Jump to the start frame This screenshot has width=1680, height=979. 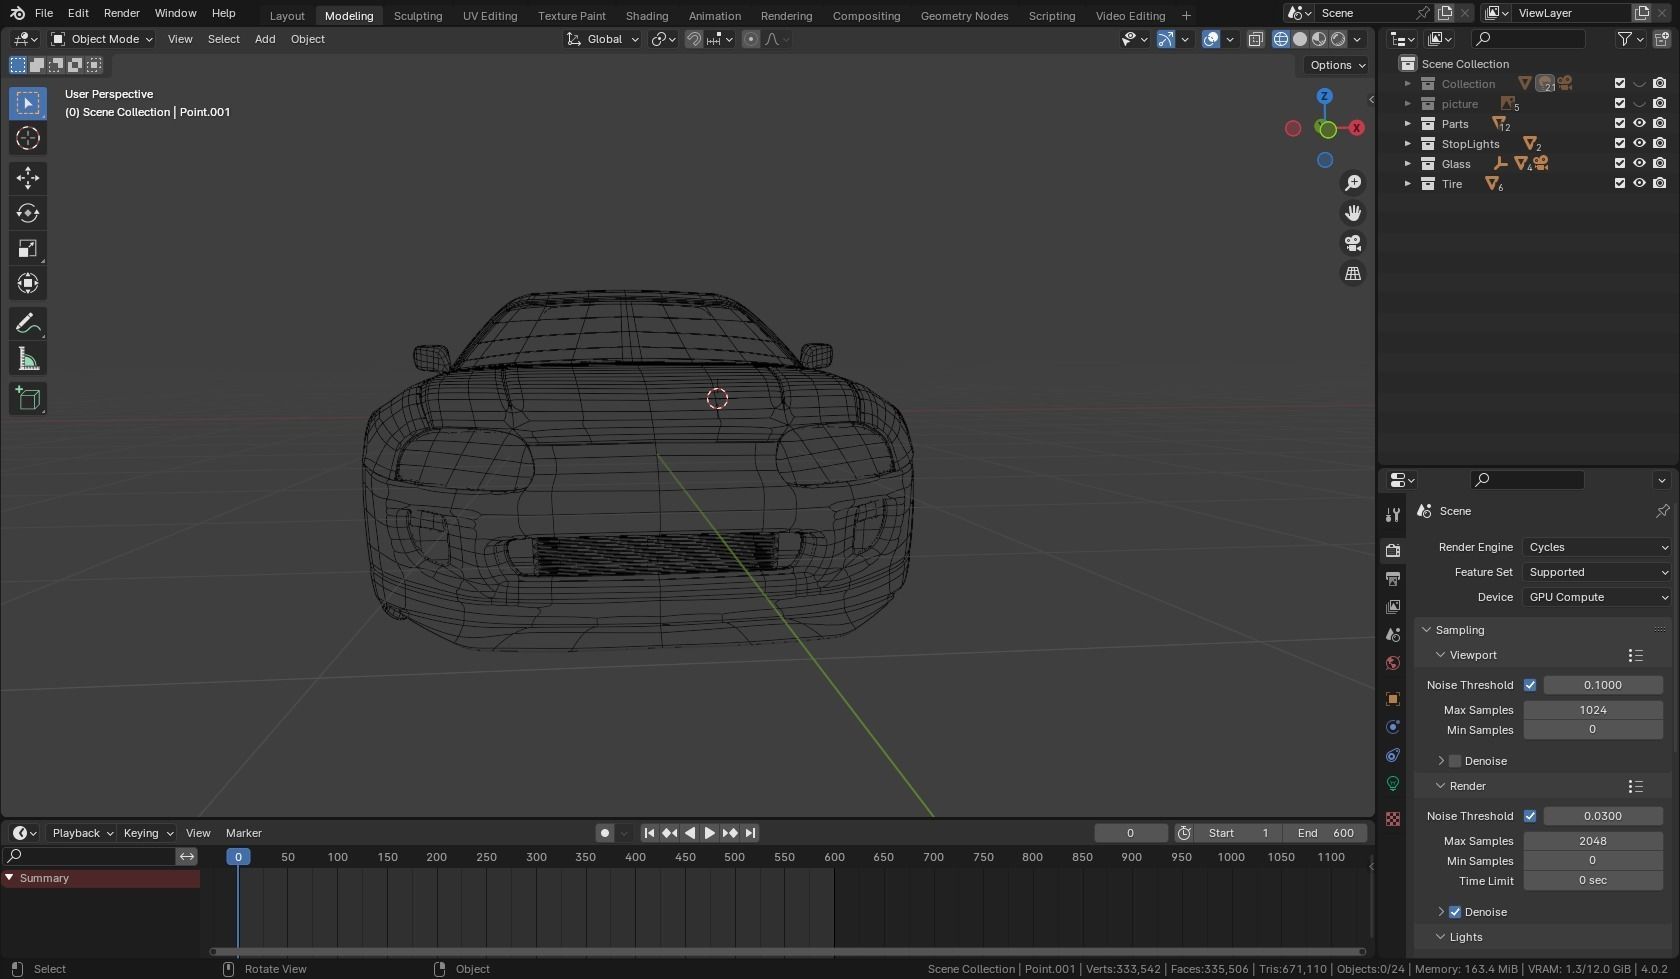[x=649, y=833]
